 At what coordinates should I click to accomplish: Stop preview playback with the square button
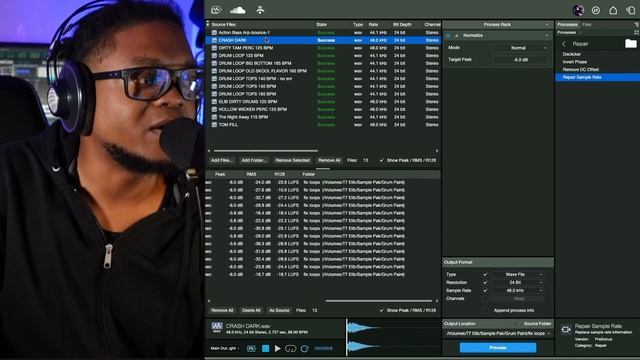coord(265,348)
